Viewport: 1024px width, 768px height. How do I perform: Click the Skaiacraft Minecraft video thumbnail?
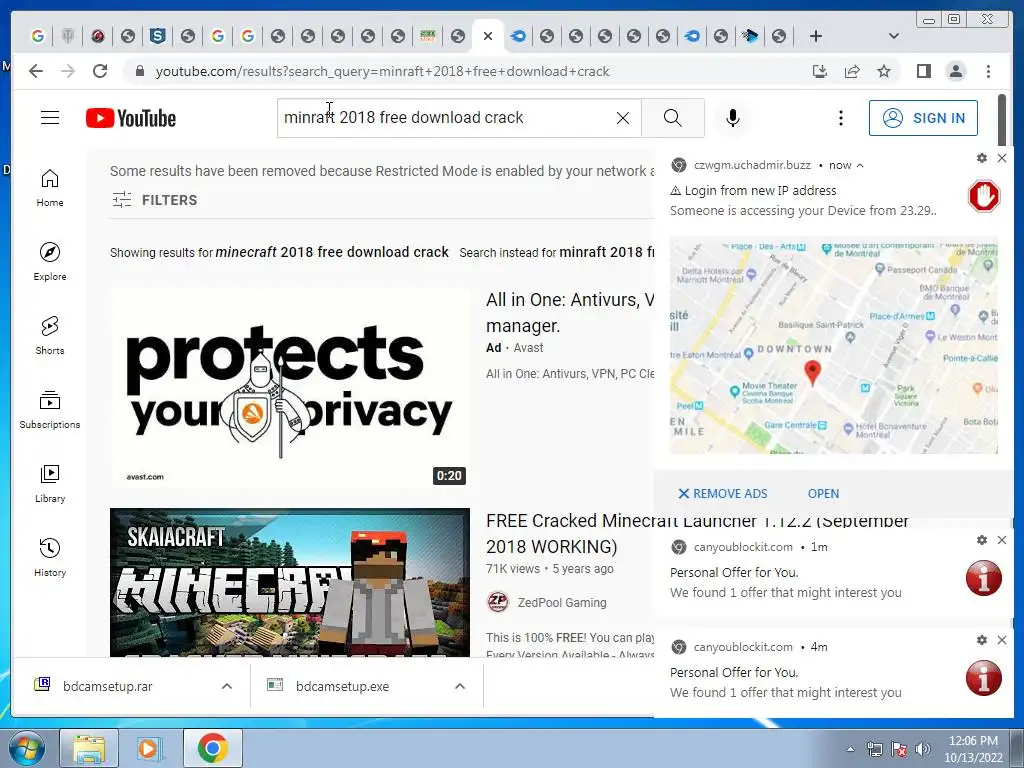pyautogui.click(x=290, y=583)
